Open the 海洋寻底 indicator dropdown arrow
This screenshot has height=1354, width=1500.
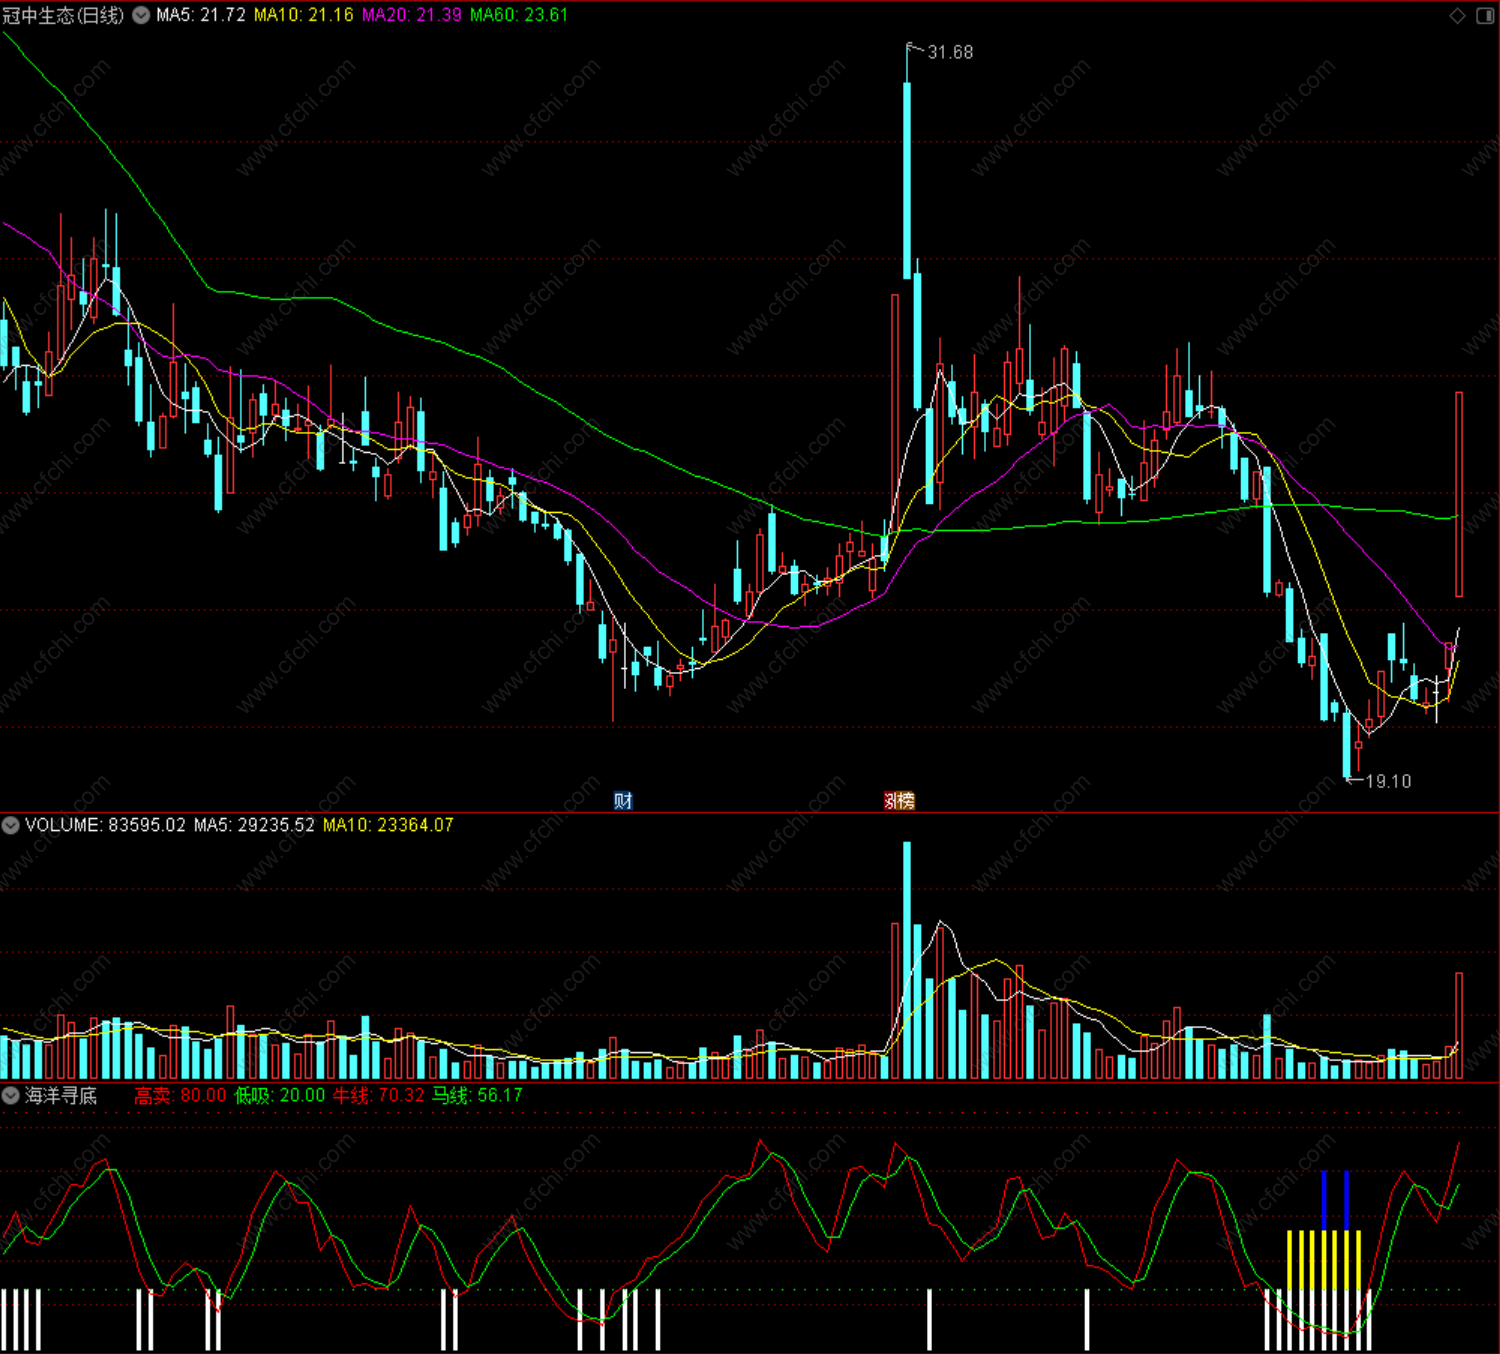[10, 1095]
